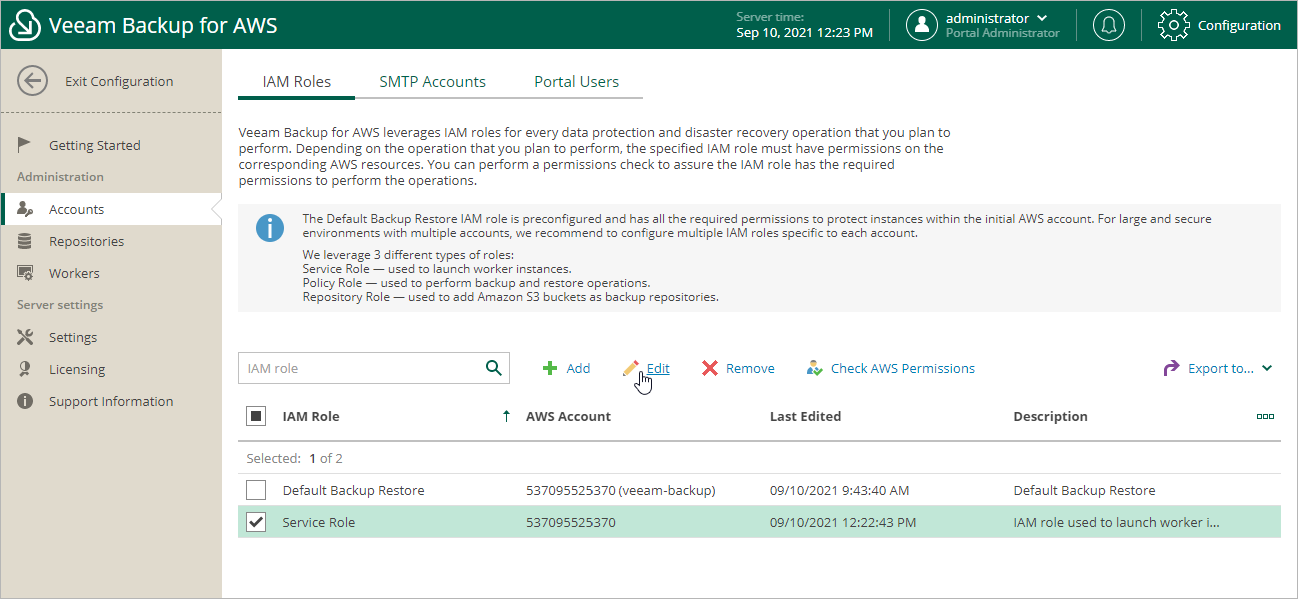Click the red X Remove icon

pos(710,368)
